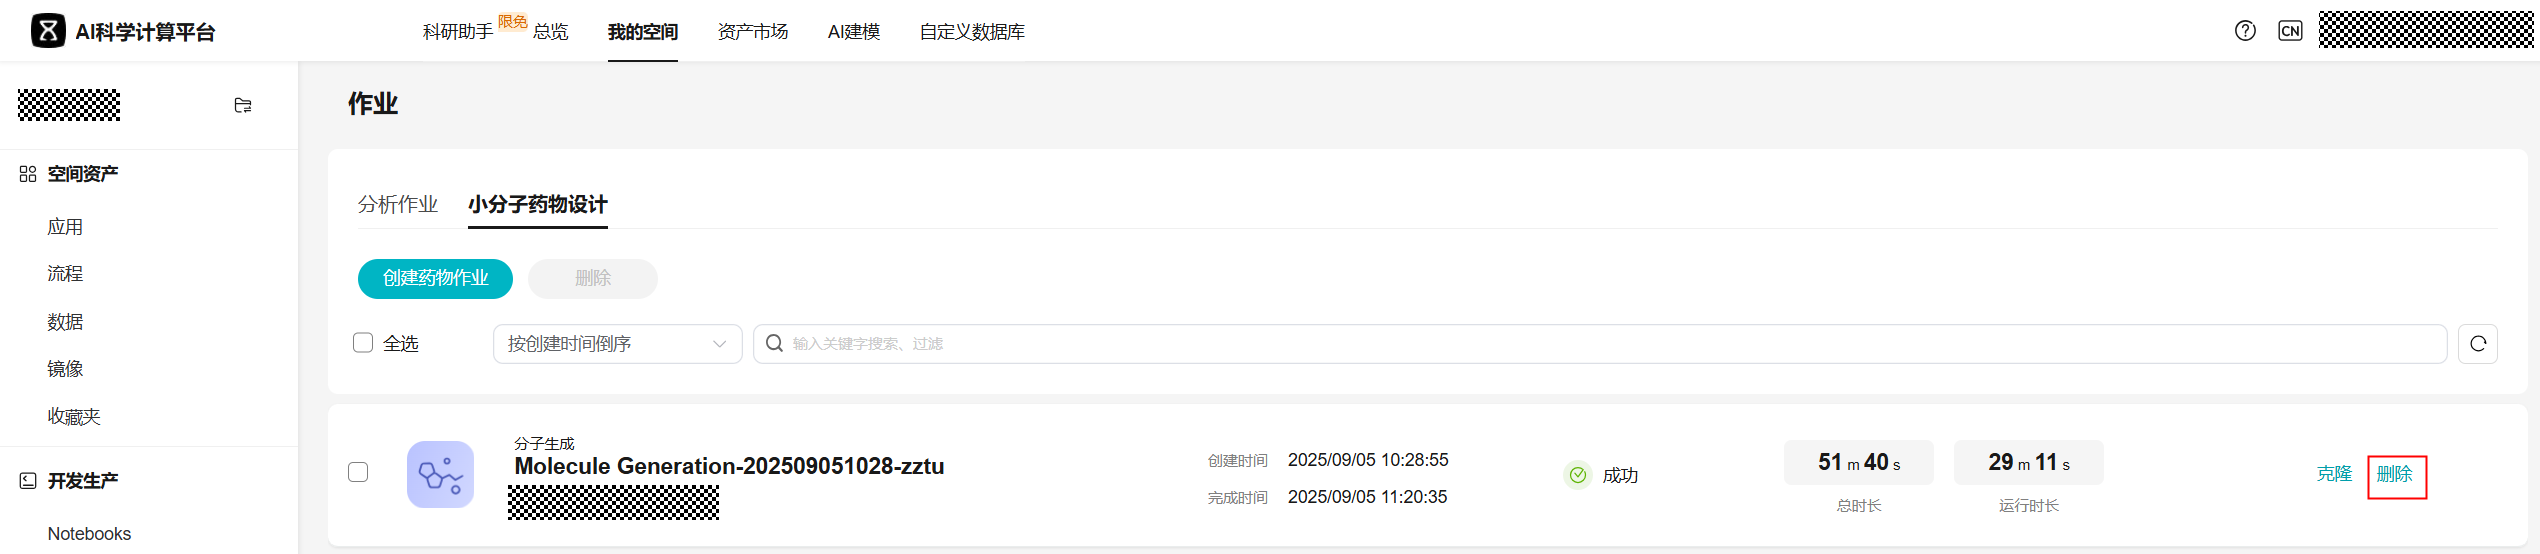Click the workspace switch folder icon
The height and width of the screenshot is (554, 2540).
click(x=243, y=105)
